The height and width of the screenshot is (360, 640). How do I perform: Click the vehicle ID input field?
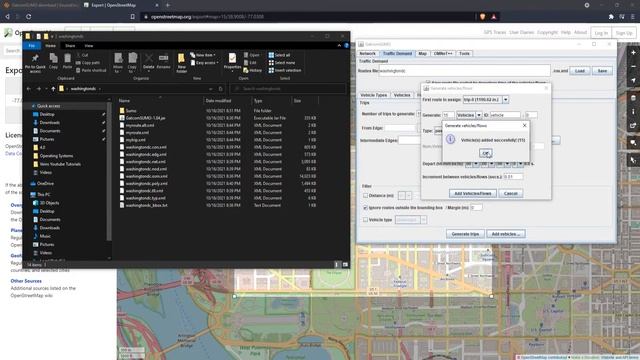pos(505,115)
